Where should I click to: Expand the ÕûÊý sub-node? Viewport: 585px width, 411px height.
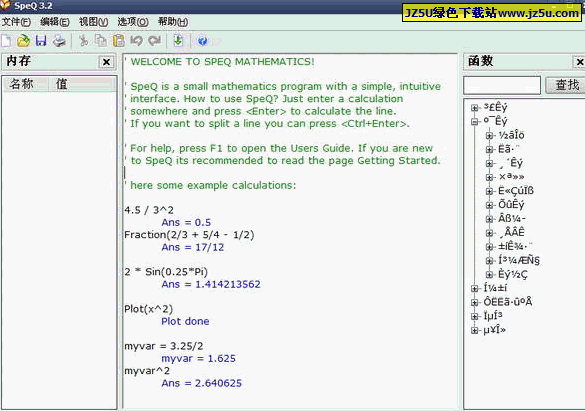(489, 205)
